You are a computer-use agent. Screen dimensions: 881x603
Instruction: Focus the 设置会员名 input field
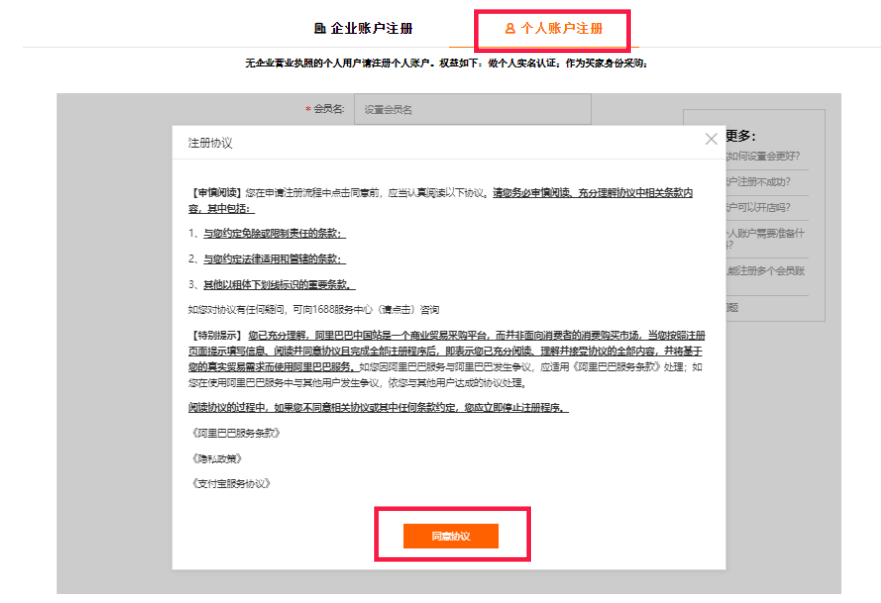click(472, 109)
